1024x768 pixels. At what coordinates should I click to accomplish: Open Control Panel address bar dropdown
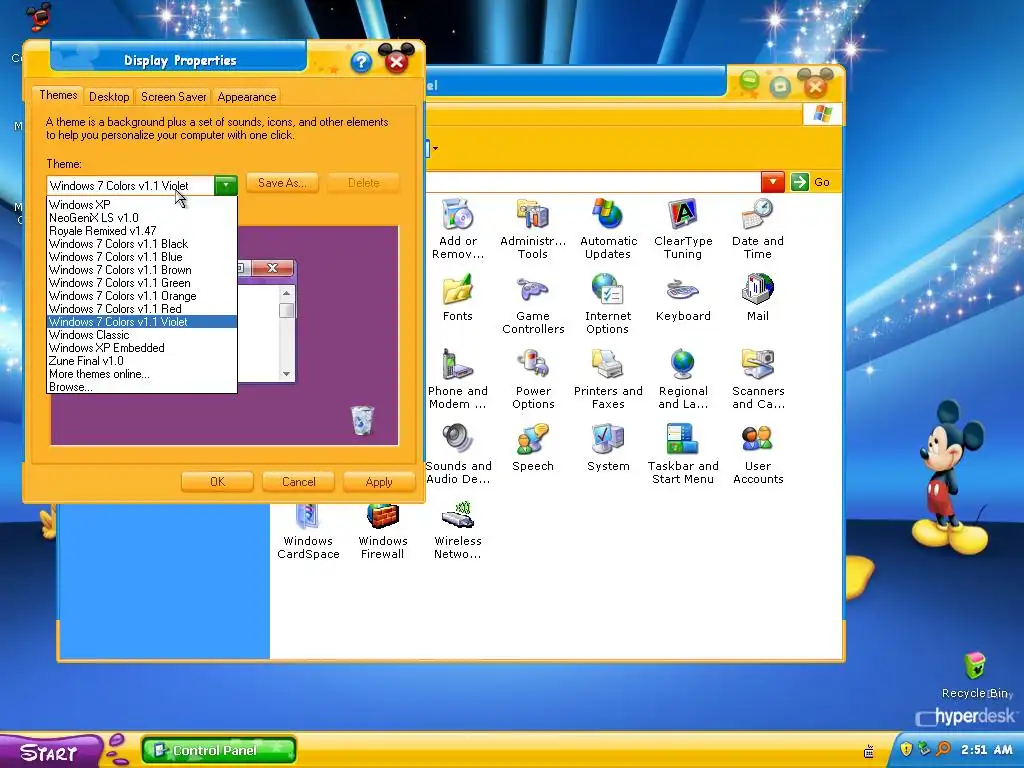773,182
